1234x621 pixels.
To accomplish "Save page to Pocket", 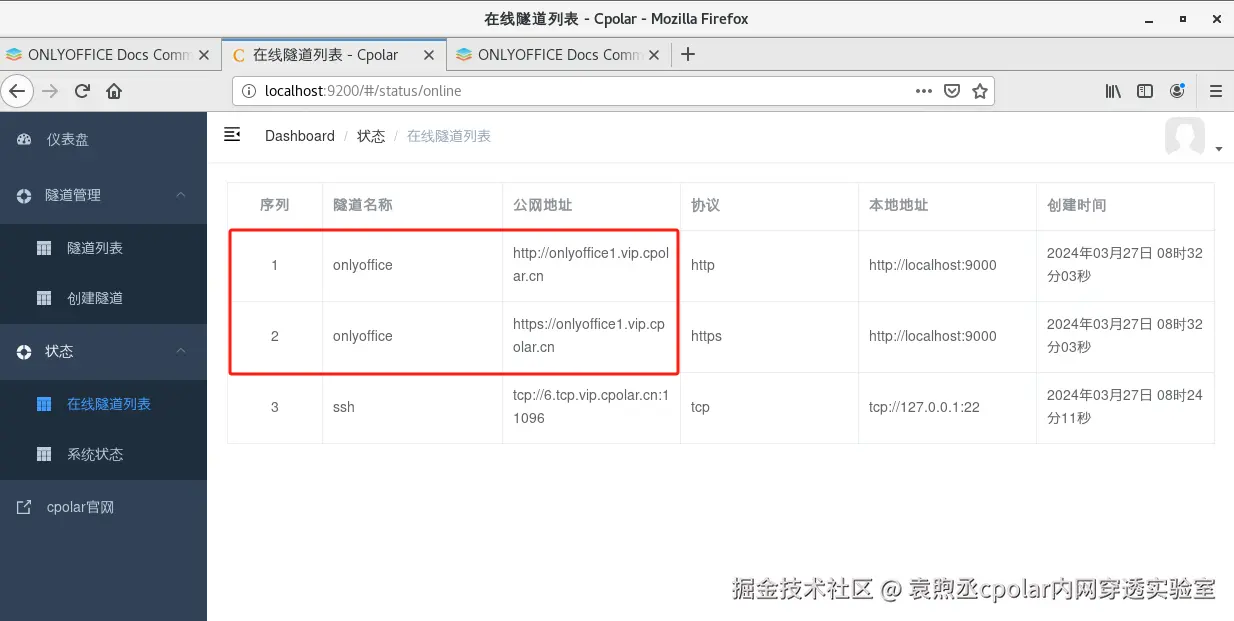I will click(952, 91).
